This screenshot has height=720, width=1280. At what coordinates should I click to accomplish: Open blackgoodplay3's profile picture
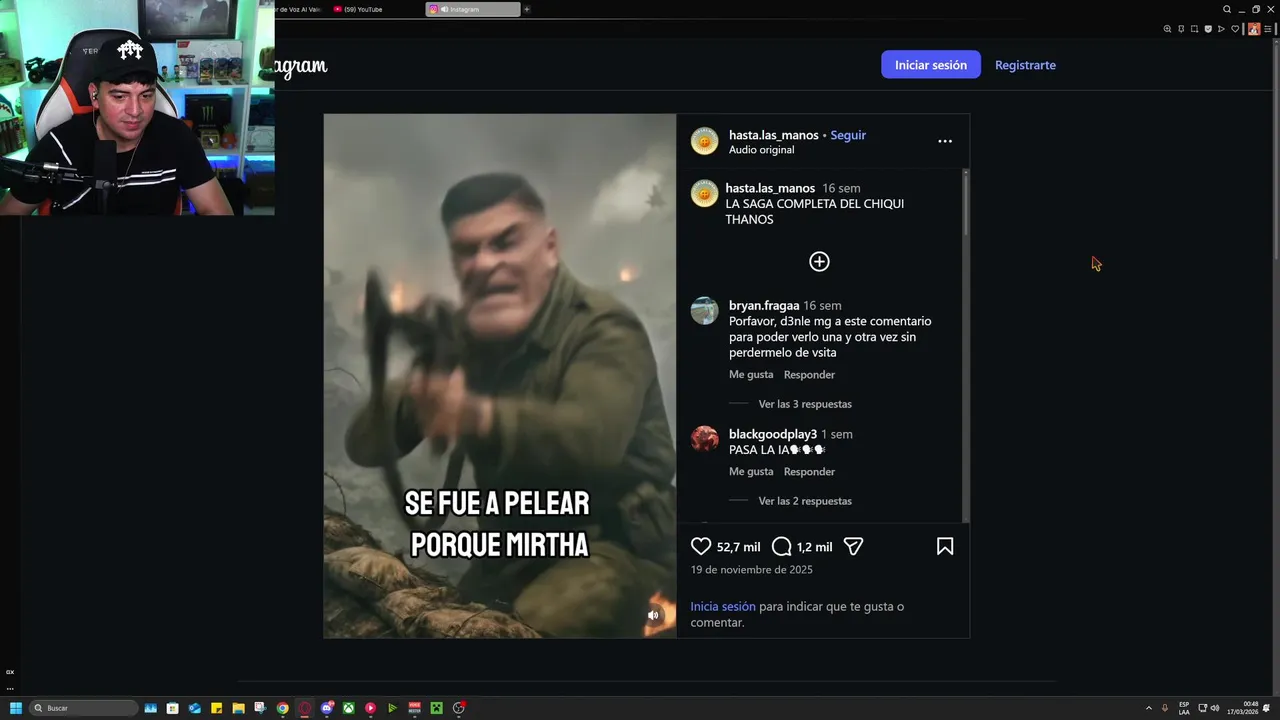[x=704, y=439]
